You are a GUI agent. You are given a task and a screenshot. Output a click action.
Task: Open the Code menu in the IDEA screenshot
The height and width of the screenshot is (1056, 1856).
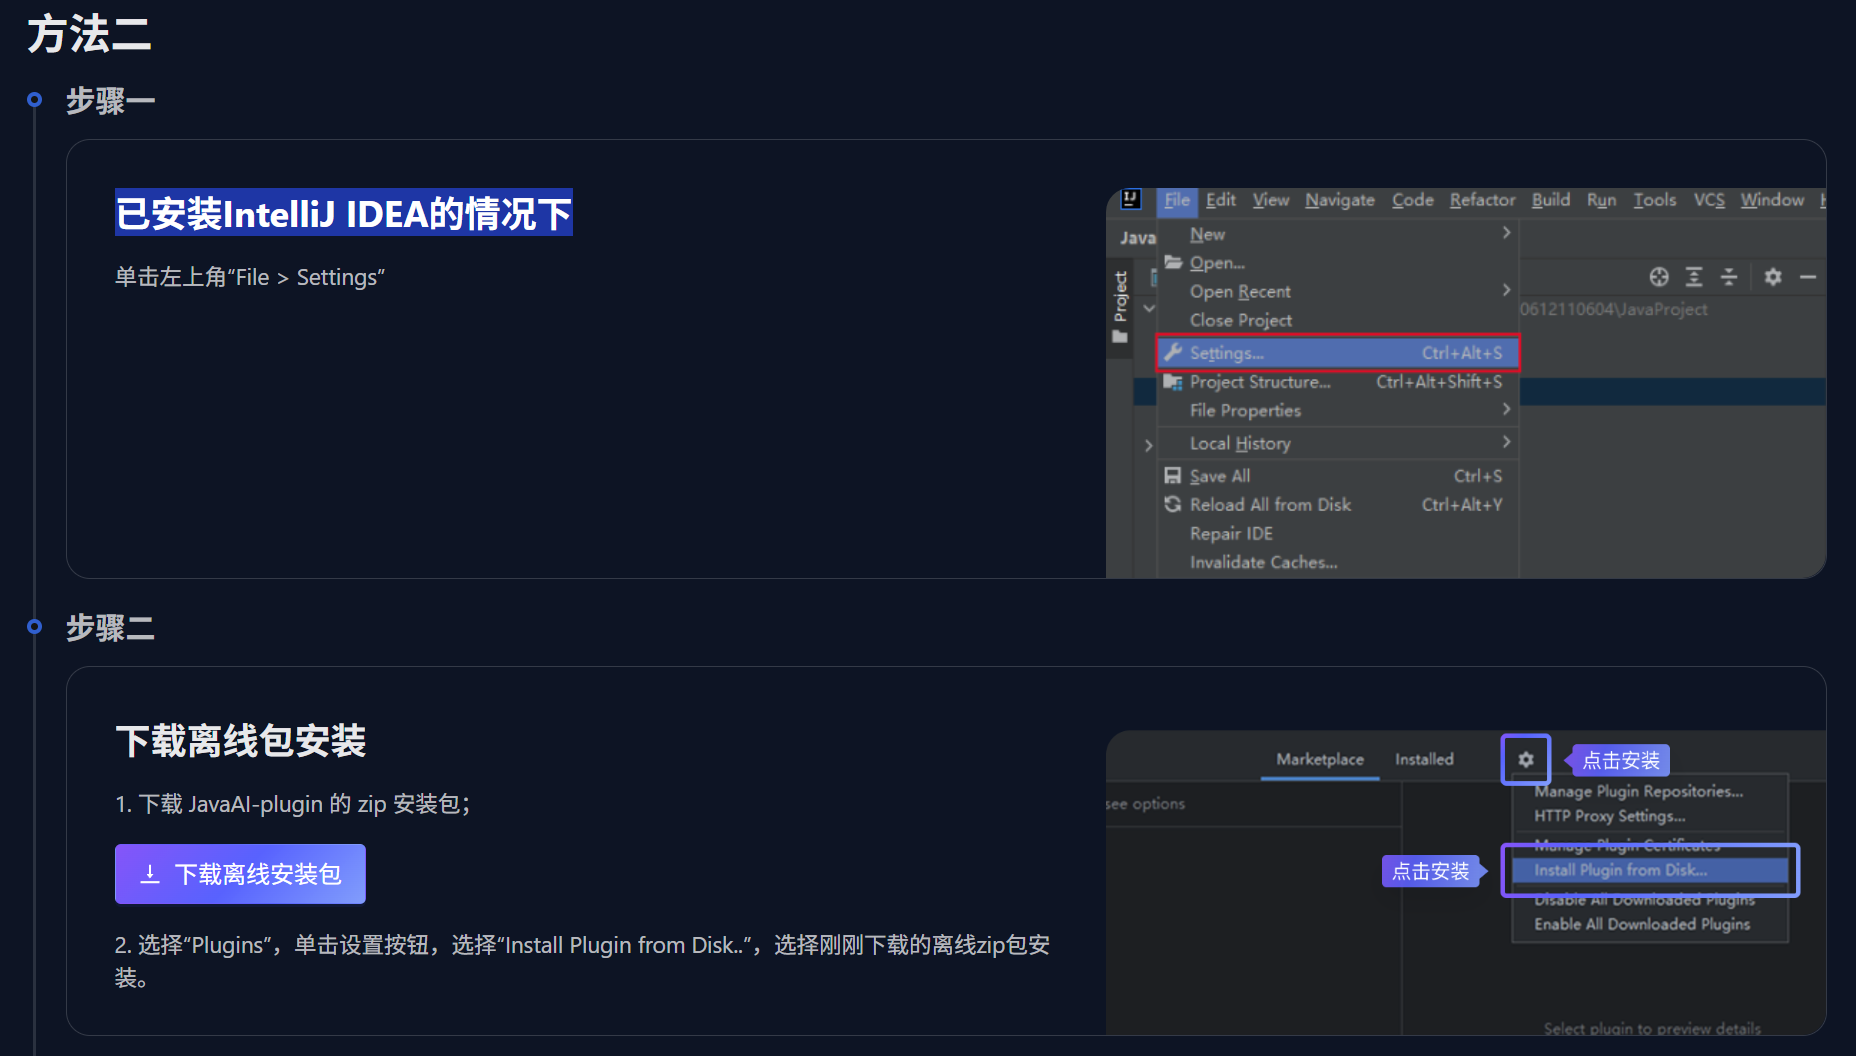[1412, 200]
